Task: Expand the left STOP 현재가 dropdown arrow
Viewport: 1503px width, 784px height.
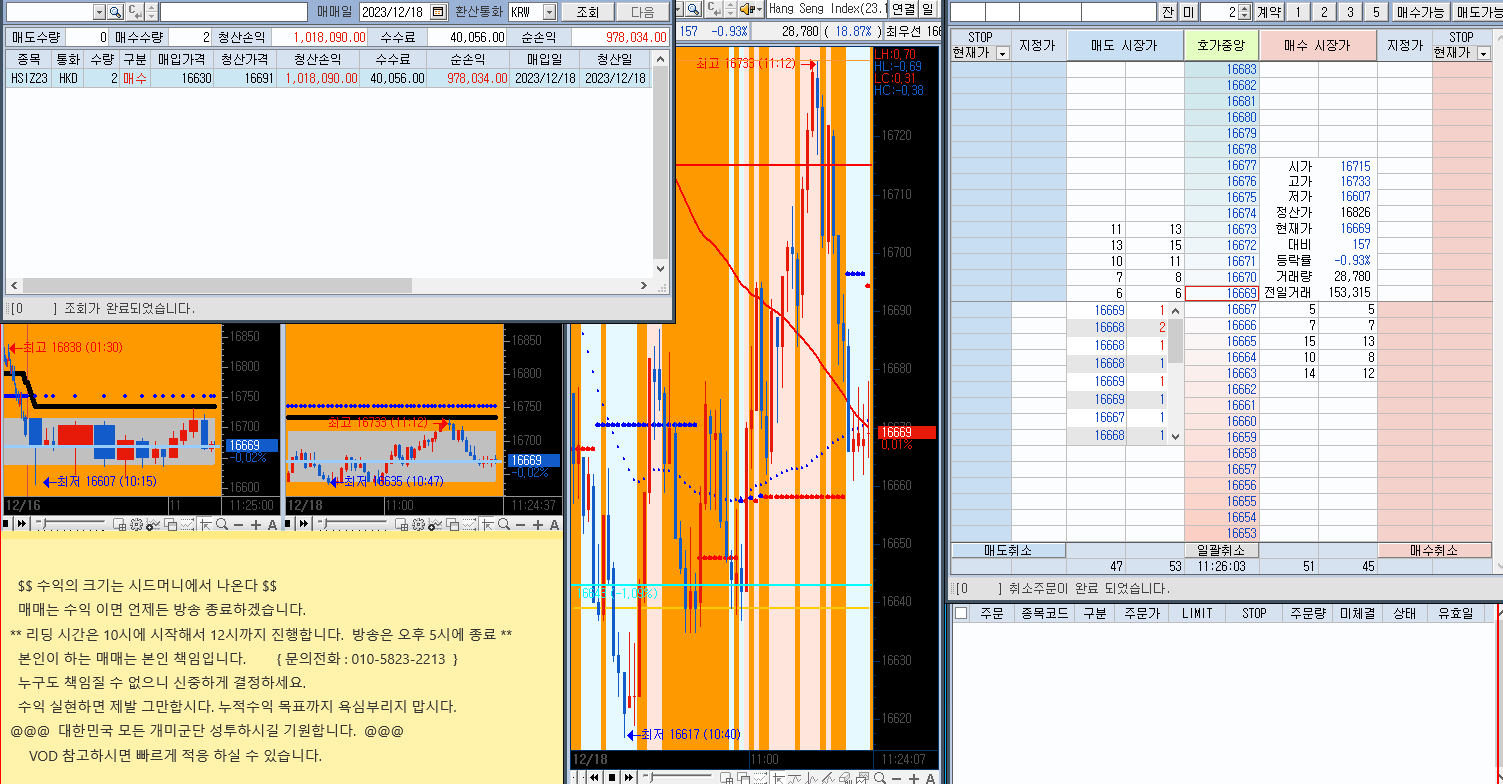Action: (x=1002, y=53)
